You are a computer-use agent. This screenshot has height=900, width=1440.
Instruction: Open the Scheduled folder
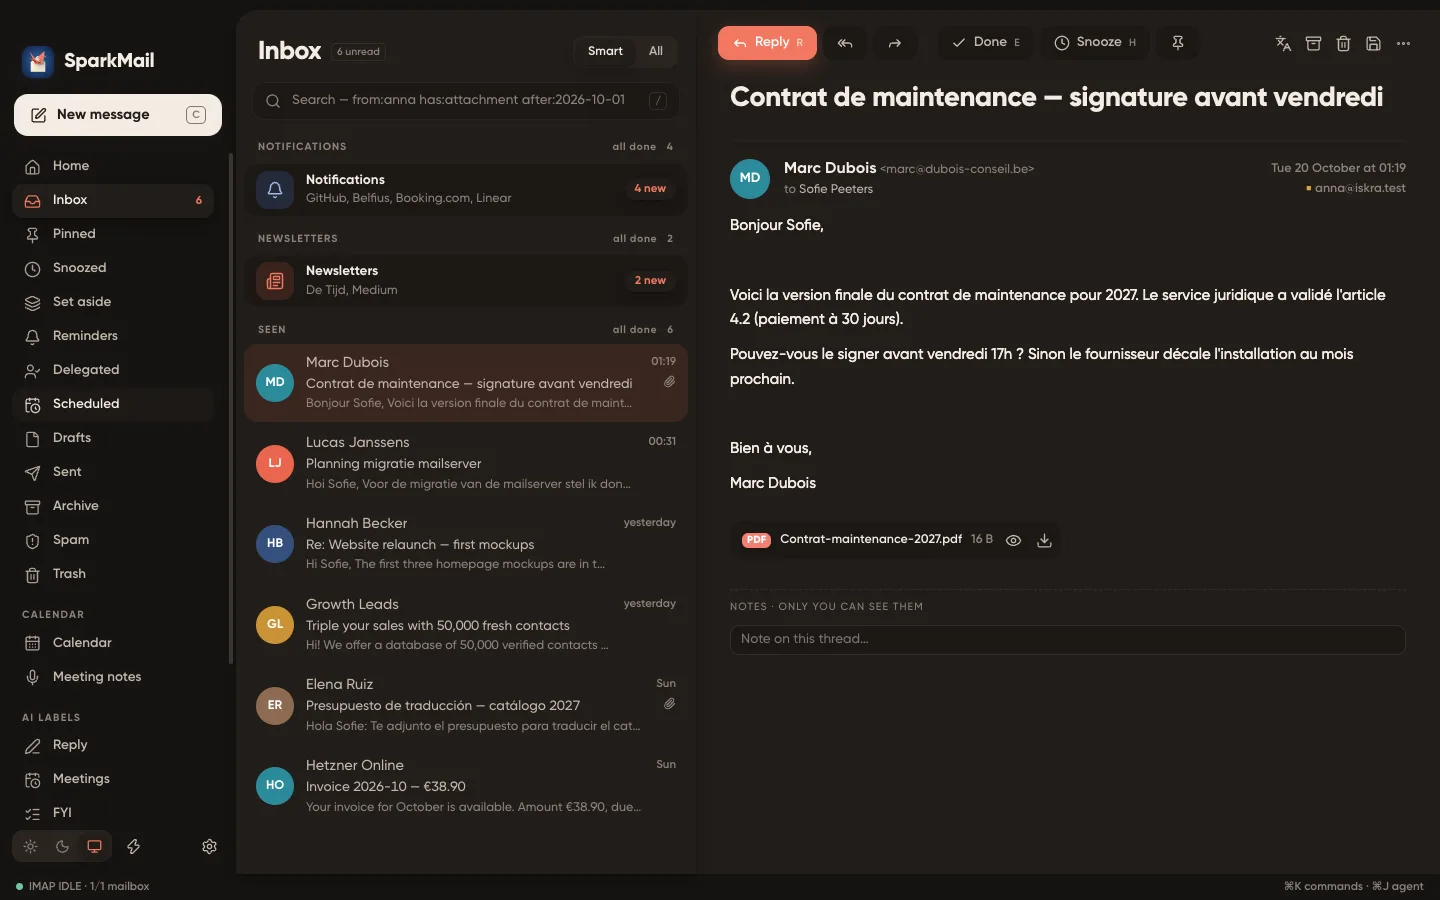[113, 404]
